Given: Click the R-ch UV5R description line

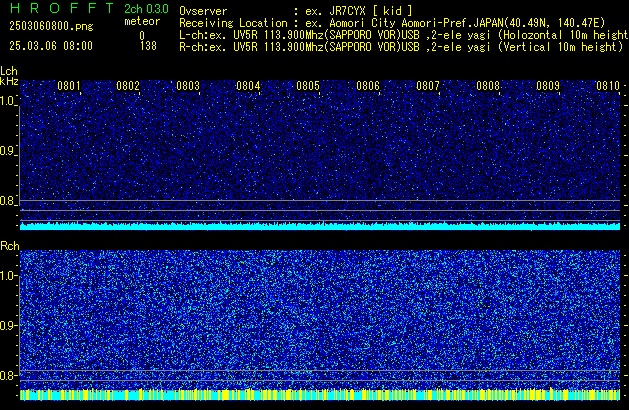Looking at the screenshot, I should tap(401, 47).
